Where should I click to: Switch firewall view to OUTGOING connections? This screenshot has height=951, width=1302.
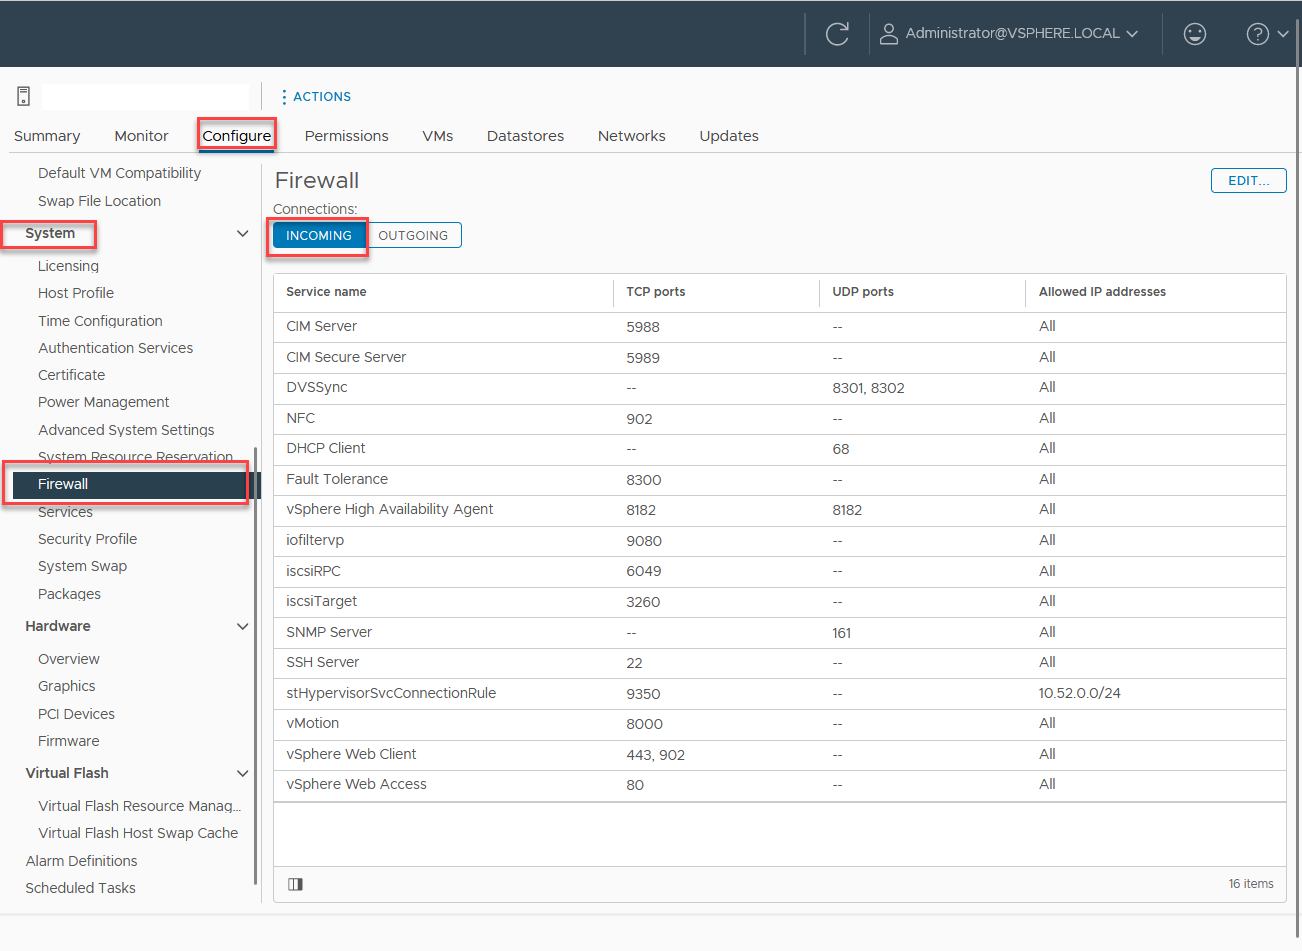[x=414, y=235]
